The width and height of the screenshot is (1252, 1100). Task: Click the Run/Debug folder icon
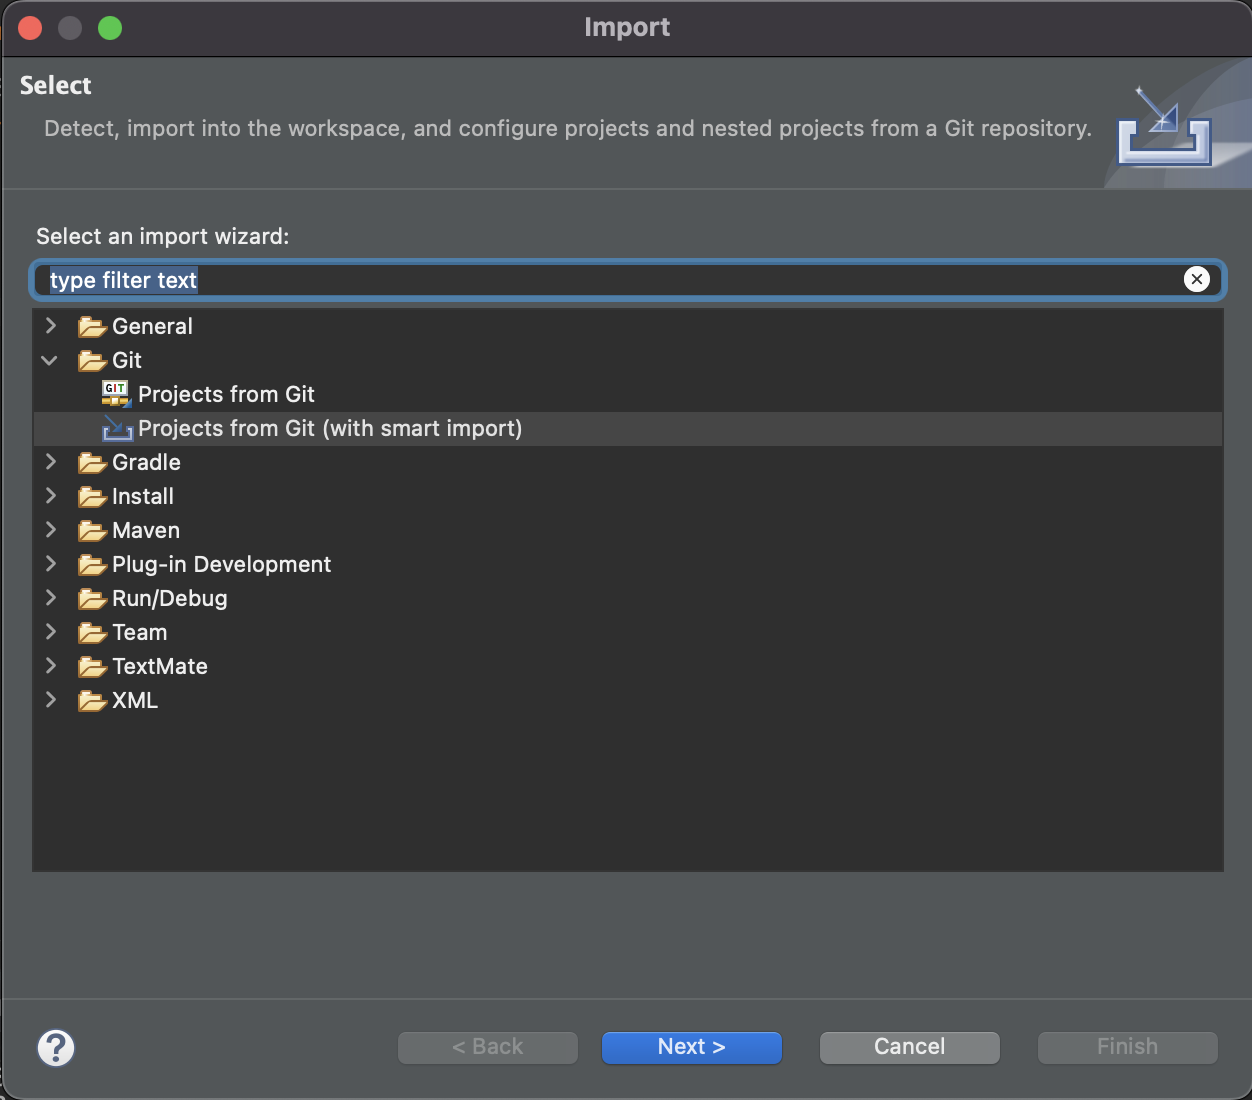click(x=92, y=599)
